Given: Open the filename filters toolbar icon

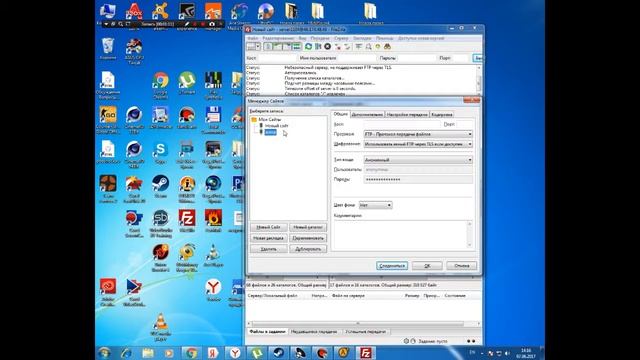Looking at the screenshot, I should pos(358,47).
